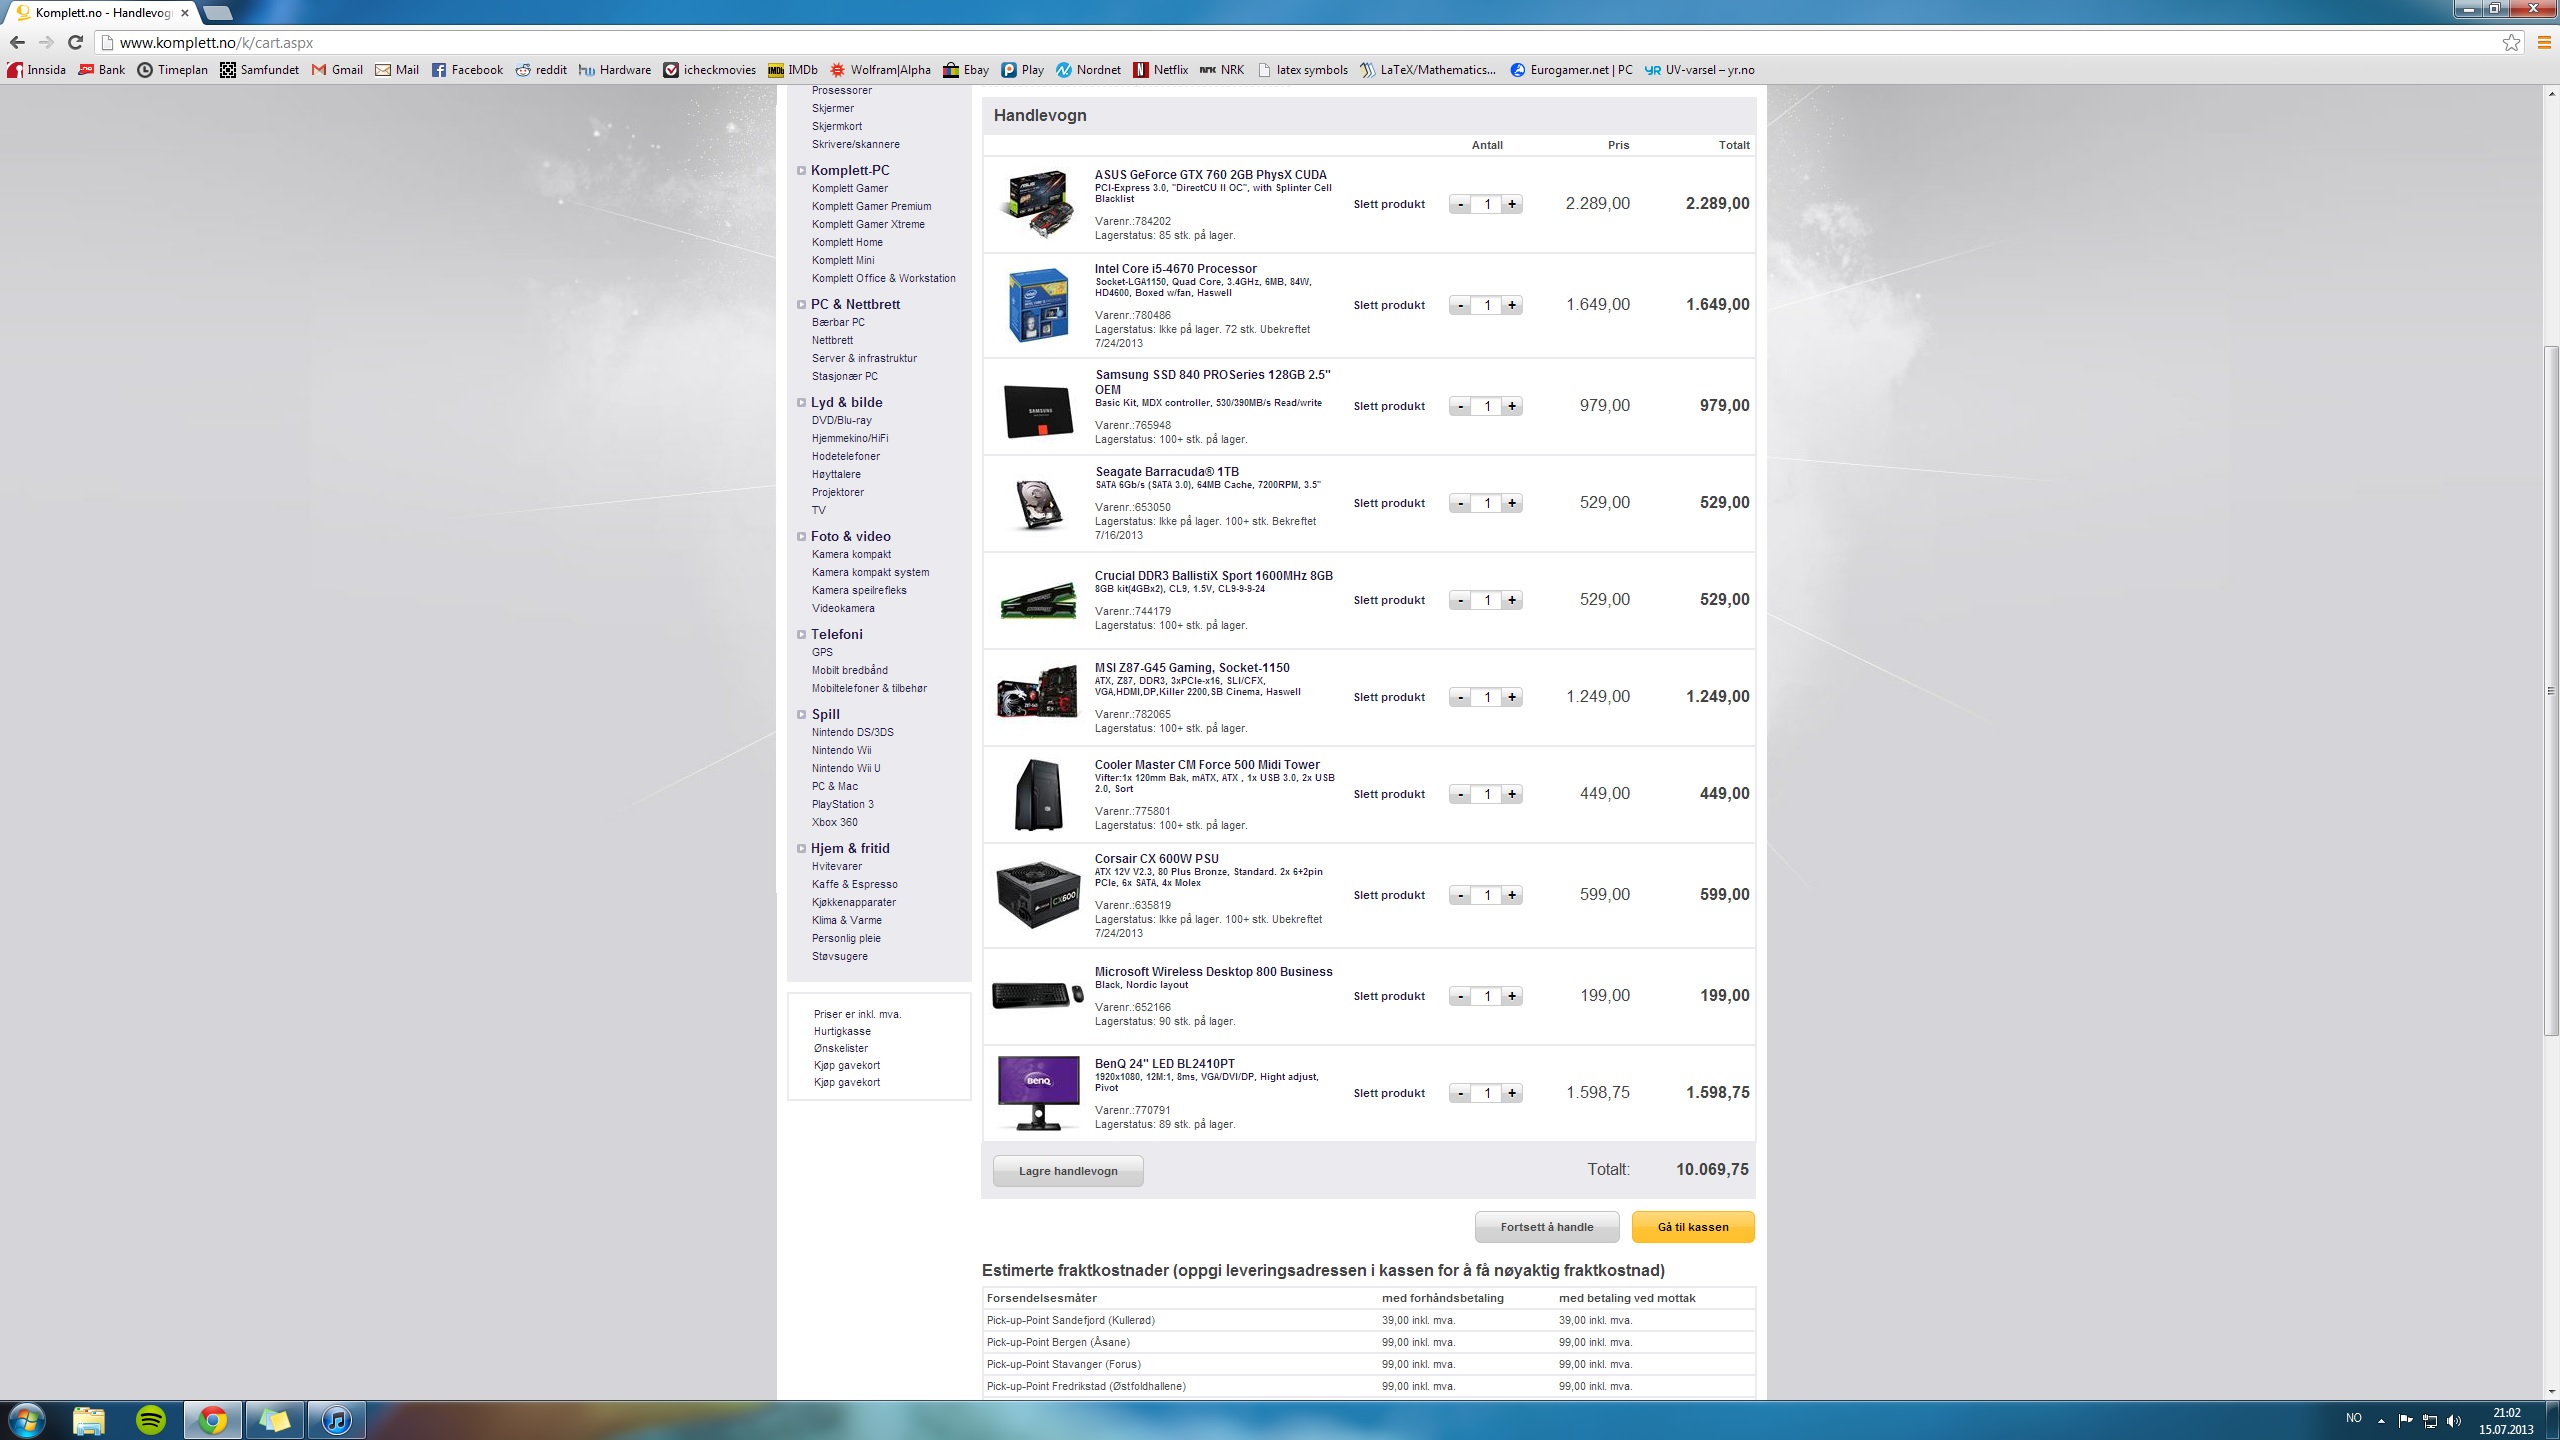Open the NRK bookmark

click(1222, 70)
